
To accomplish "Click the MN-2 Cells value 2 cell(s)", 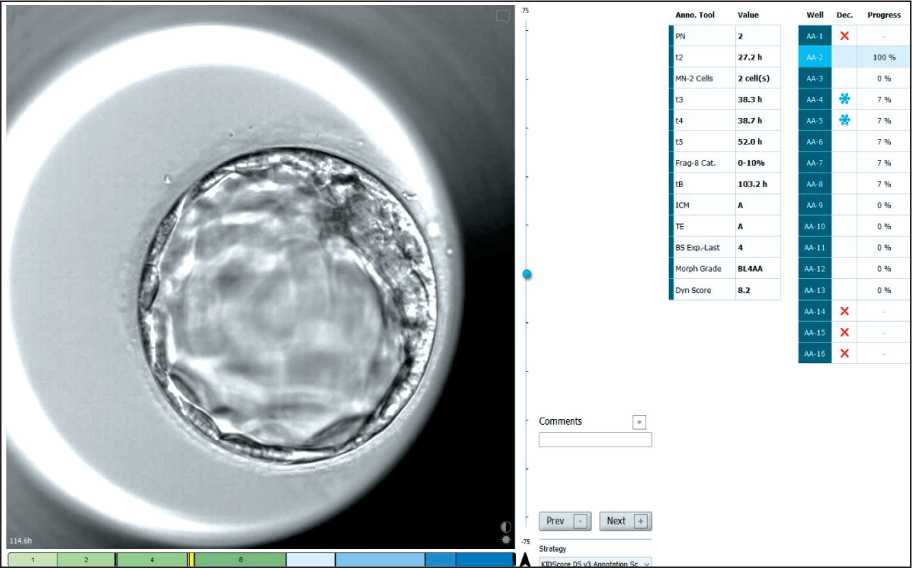I will (x=757, y=79).
